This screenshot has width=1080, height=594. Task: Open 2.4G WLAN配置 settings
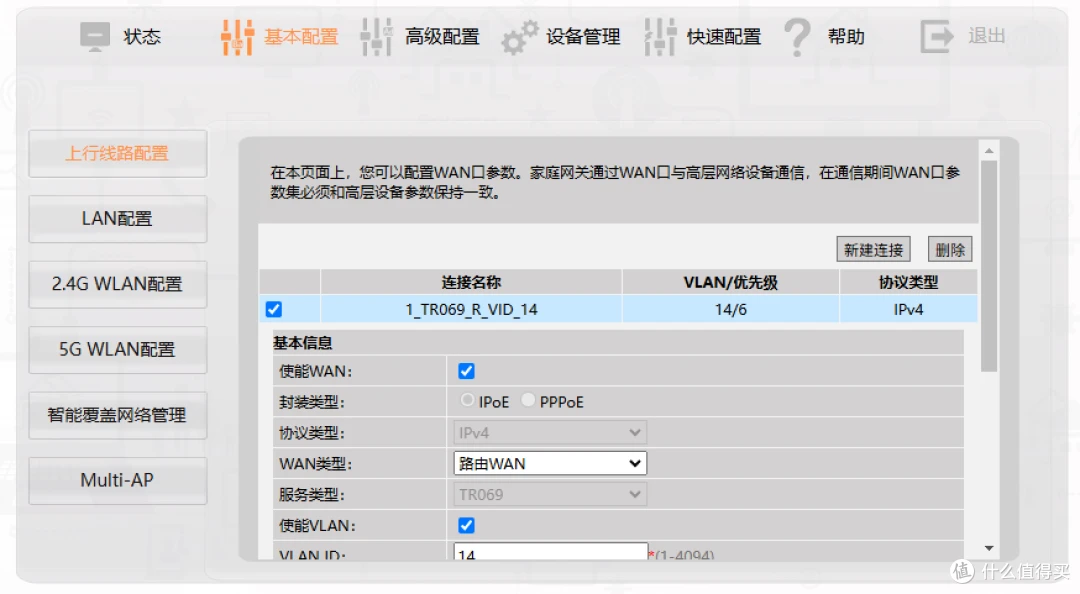click(x=118, y=285)
